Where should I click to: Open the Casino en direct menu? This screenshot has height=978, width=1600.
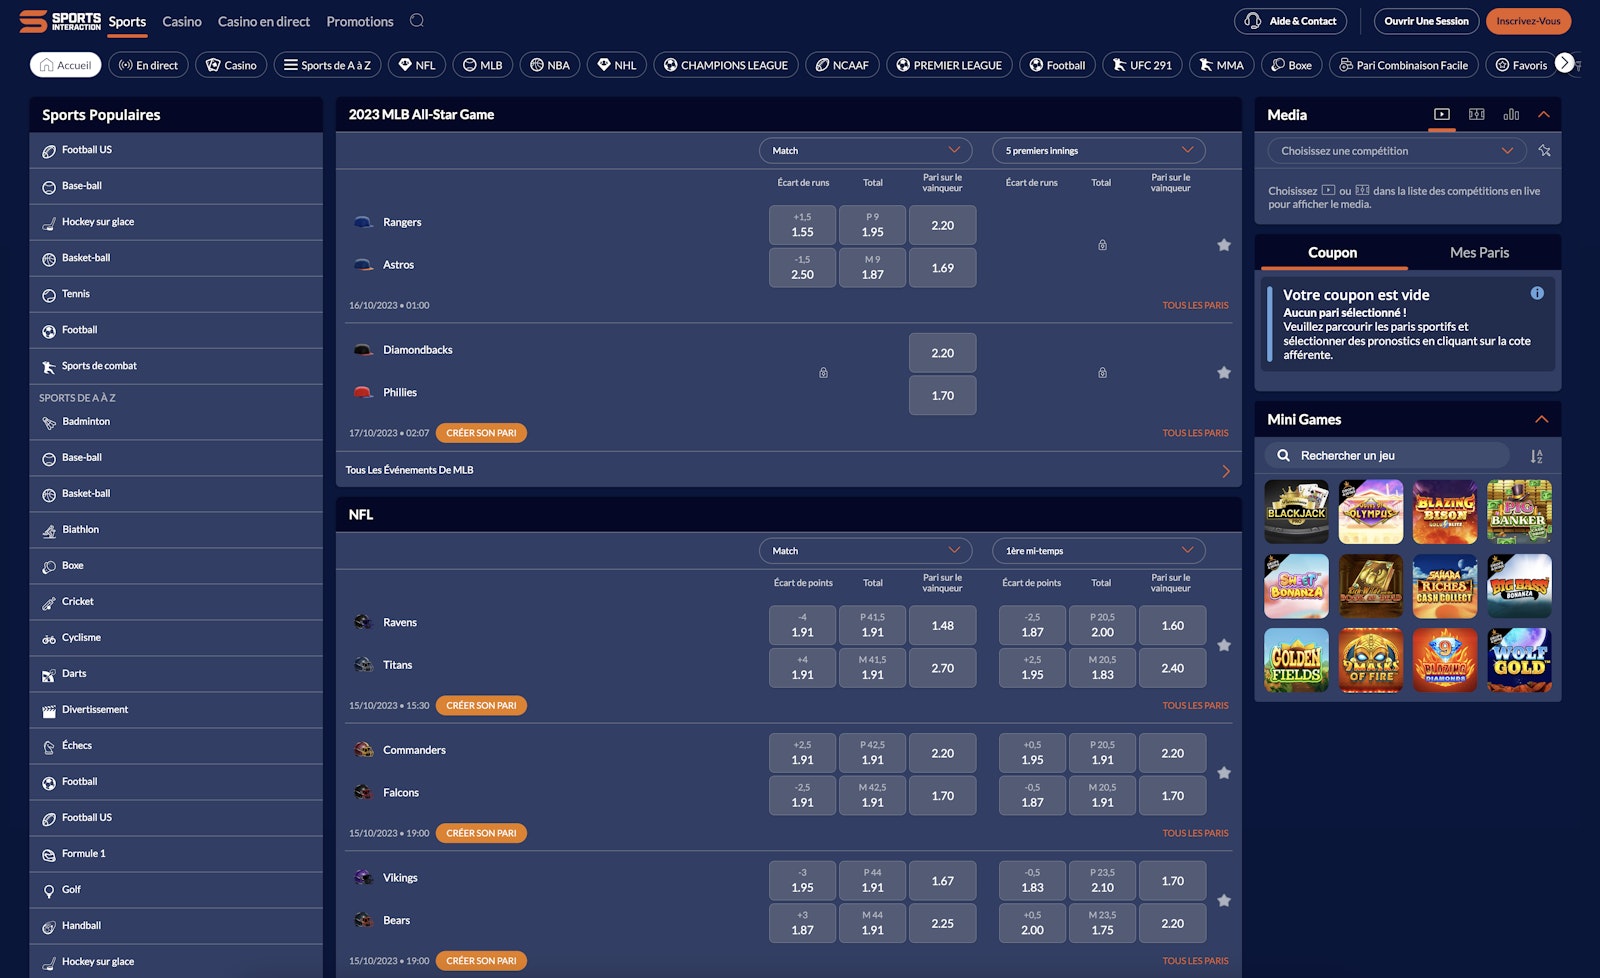click(264, 21)
